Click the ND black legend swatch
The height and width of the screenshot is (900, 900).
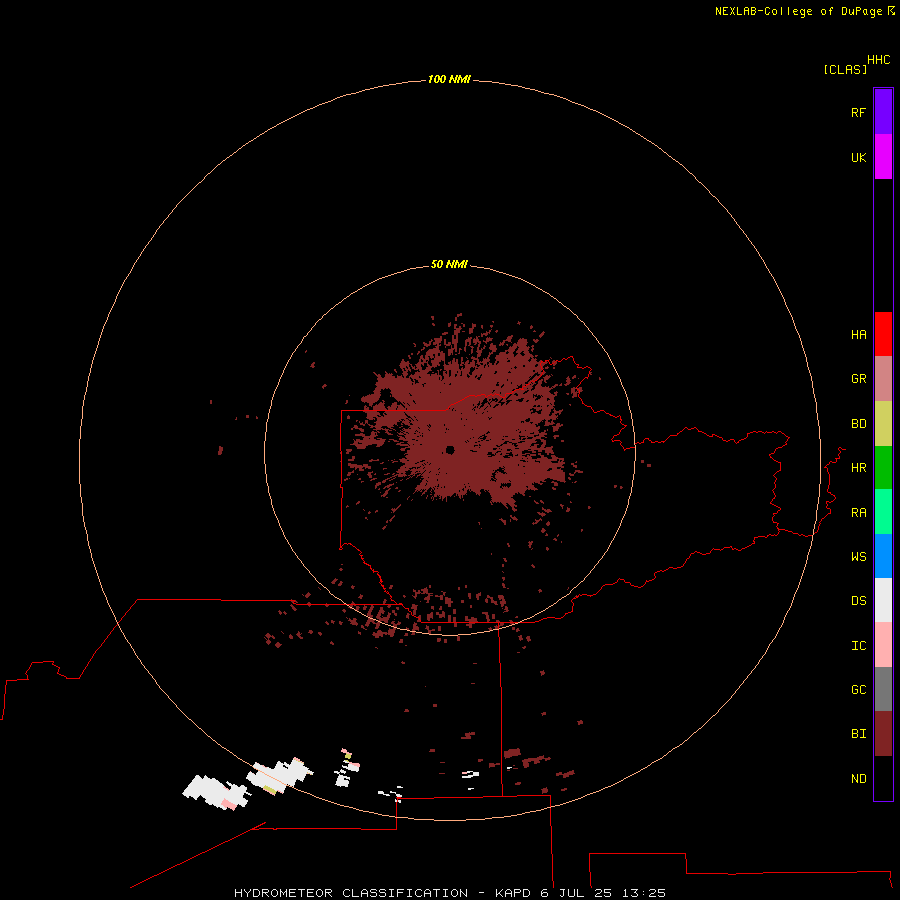coord(883,778)
